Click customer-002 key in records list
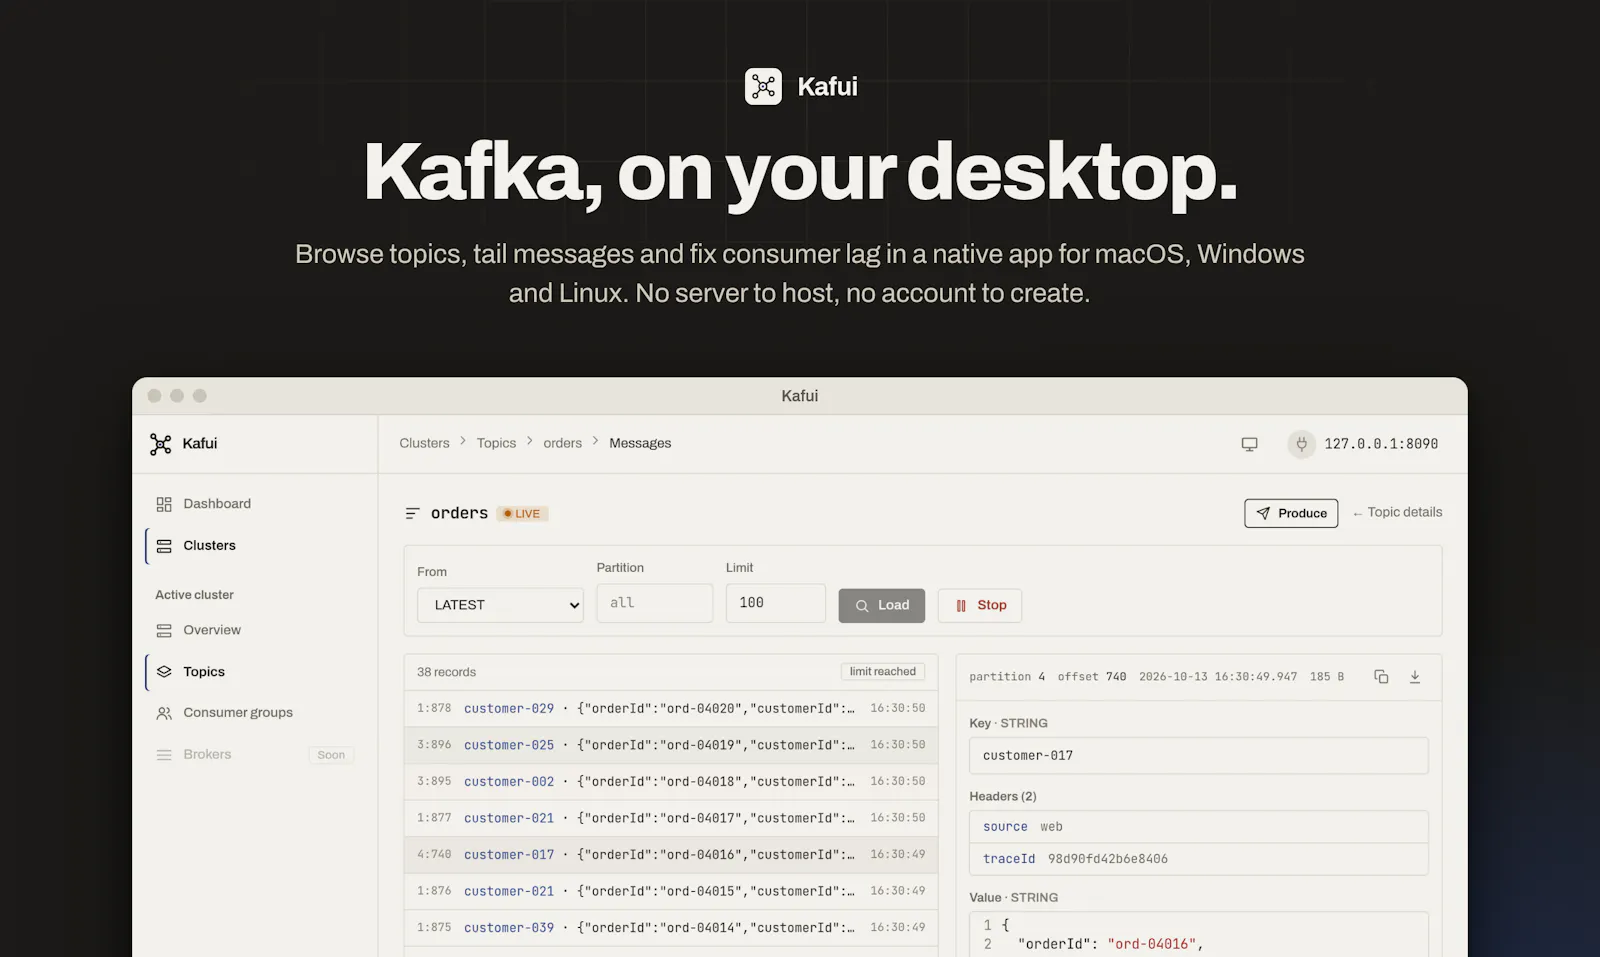Viewport: 1600px width, 957px height. coord(509,781)
